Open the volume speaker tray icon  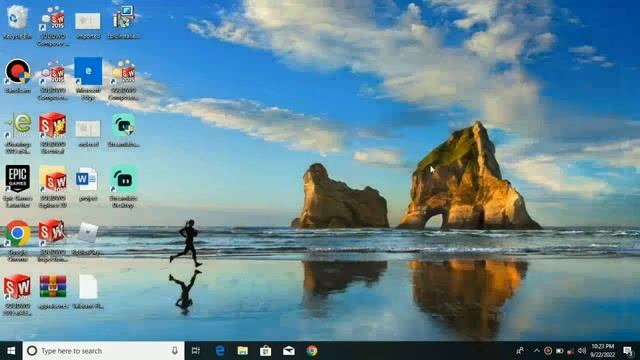pyautogui.click(x=582, y=351)
